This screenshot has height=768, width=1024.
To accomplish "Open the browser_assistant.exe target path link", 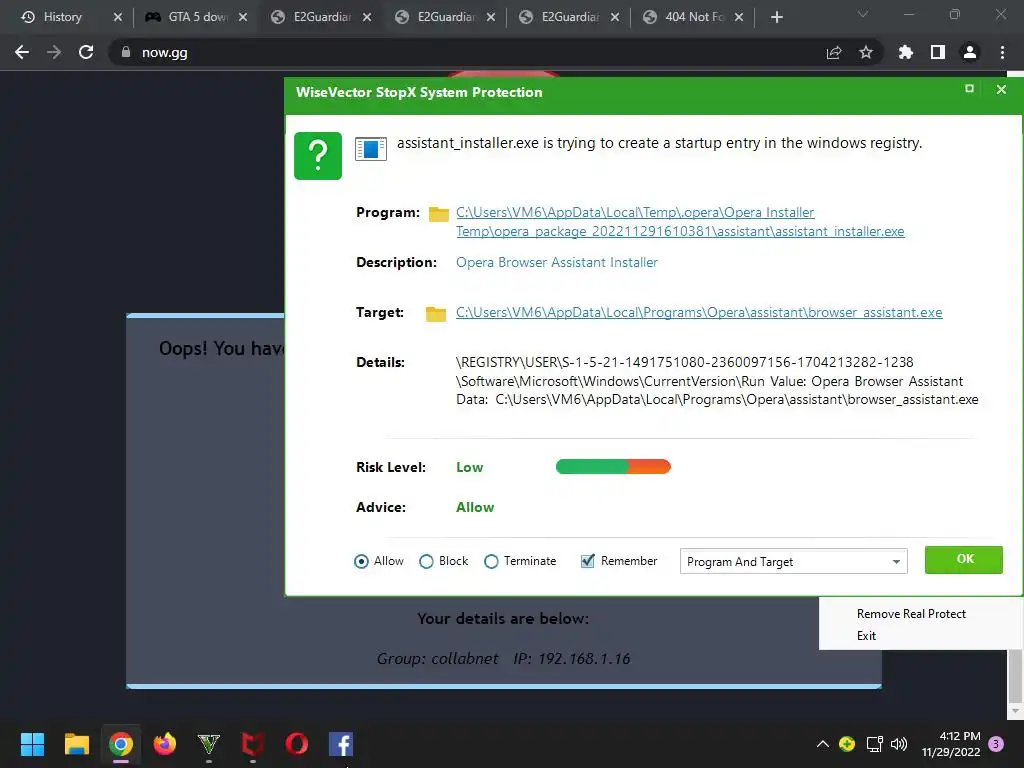I will click(699, 313).
